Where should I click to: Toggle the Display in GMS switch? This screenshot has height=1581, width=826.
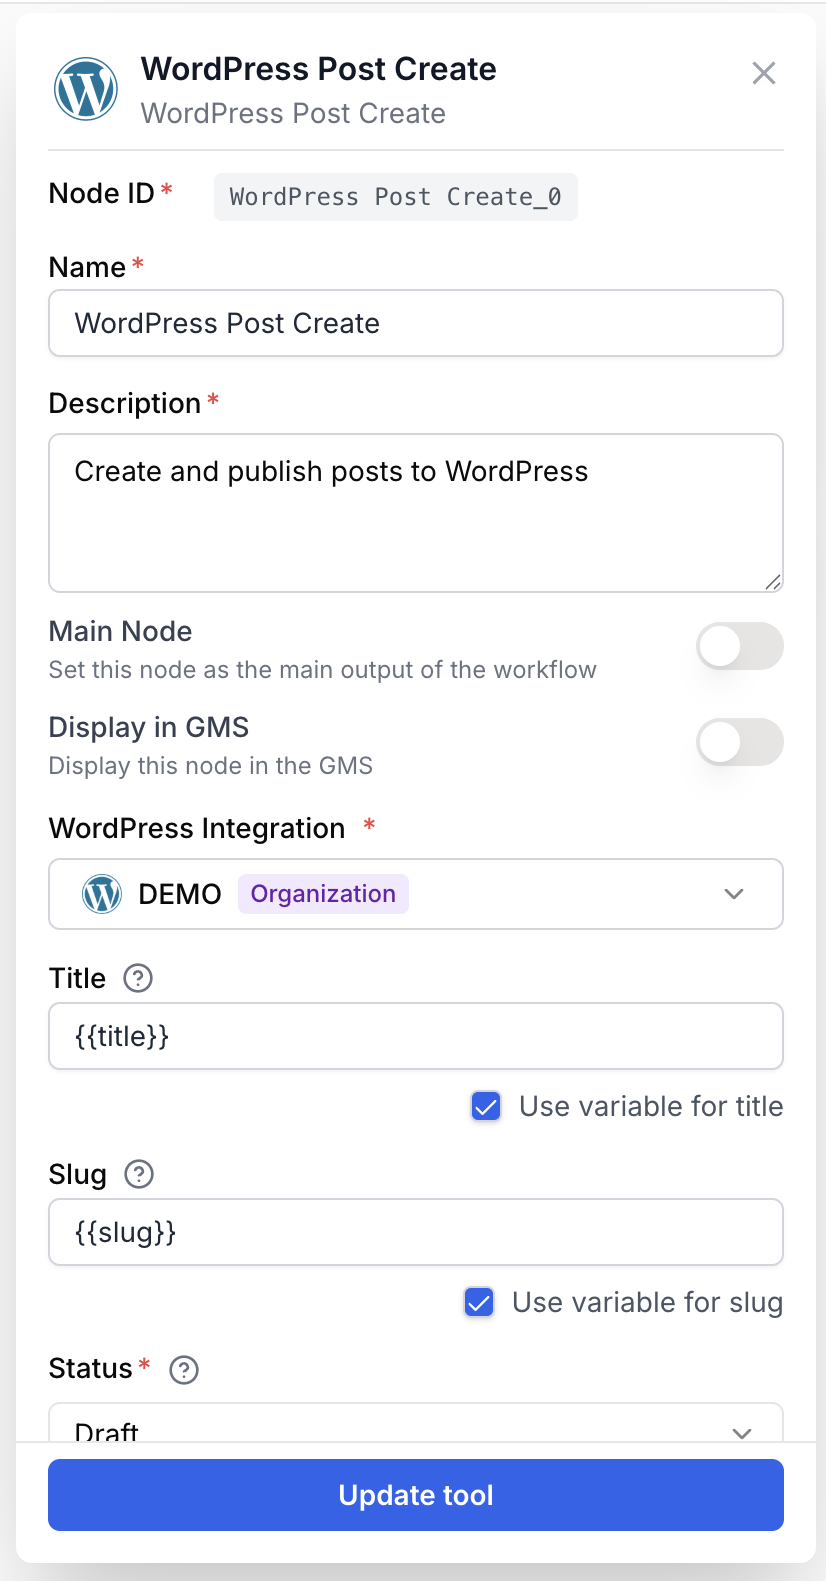[740, 742]
